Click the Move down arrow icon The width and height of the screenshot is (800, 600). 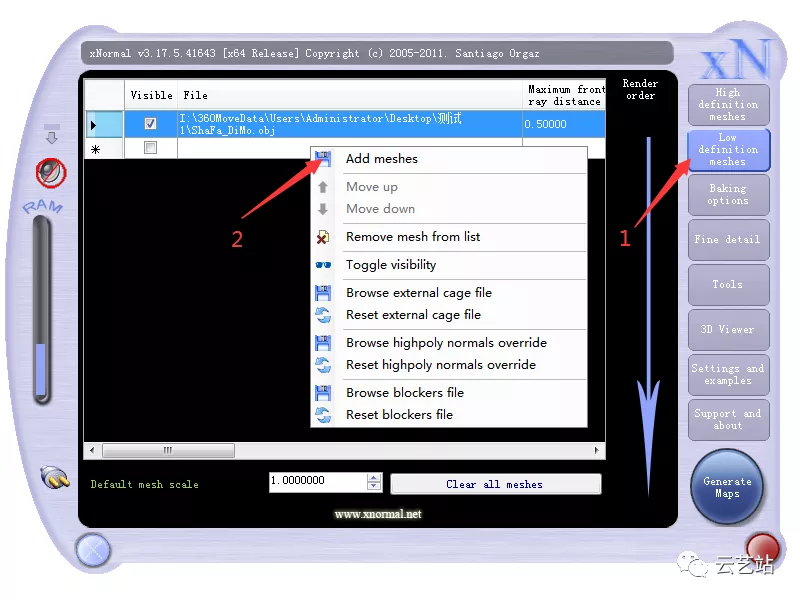pyautogui.click(x=322, y=209)
